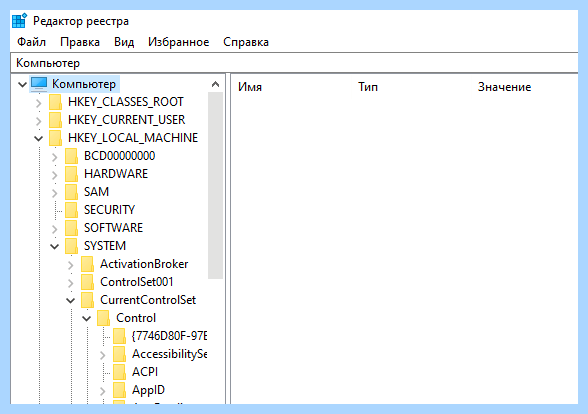Collapse HKEY_LOCAL_MACHINE node
588x414 pixels.
[x=38, y=138]
